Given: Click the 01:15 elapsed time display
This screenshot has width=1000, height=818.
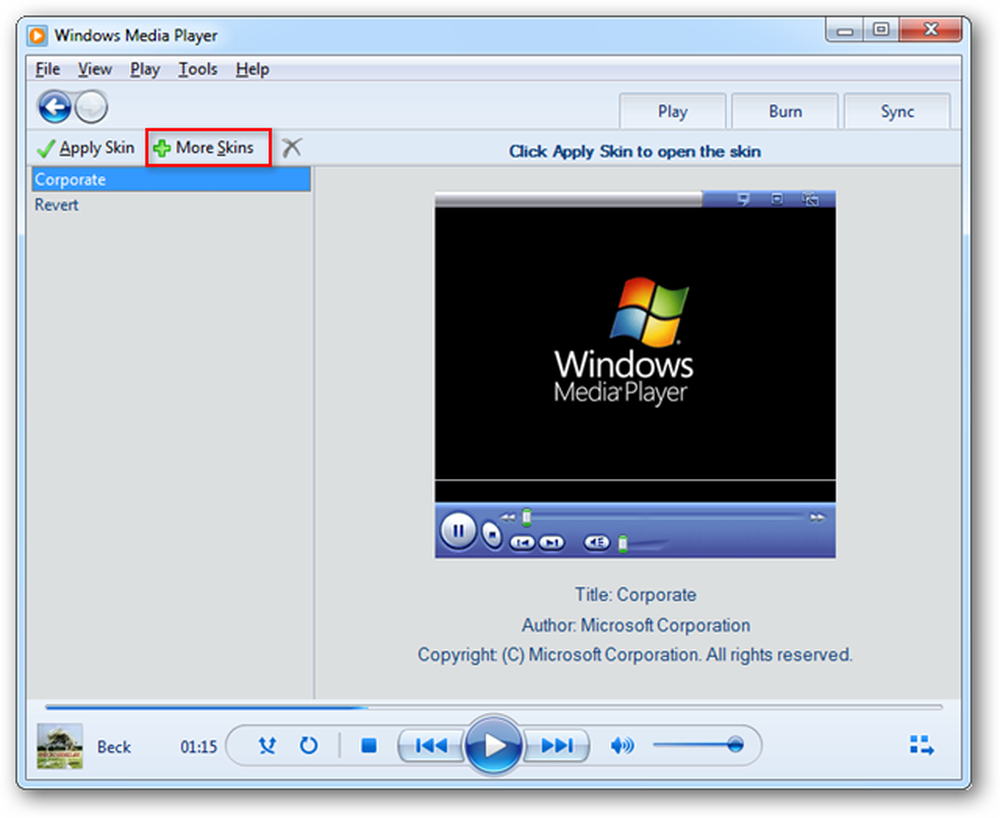Looking at the screenshot, I should [x=198, y=747].
